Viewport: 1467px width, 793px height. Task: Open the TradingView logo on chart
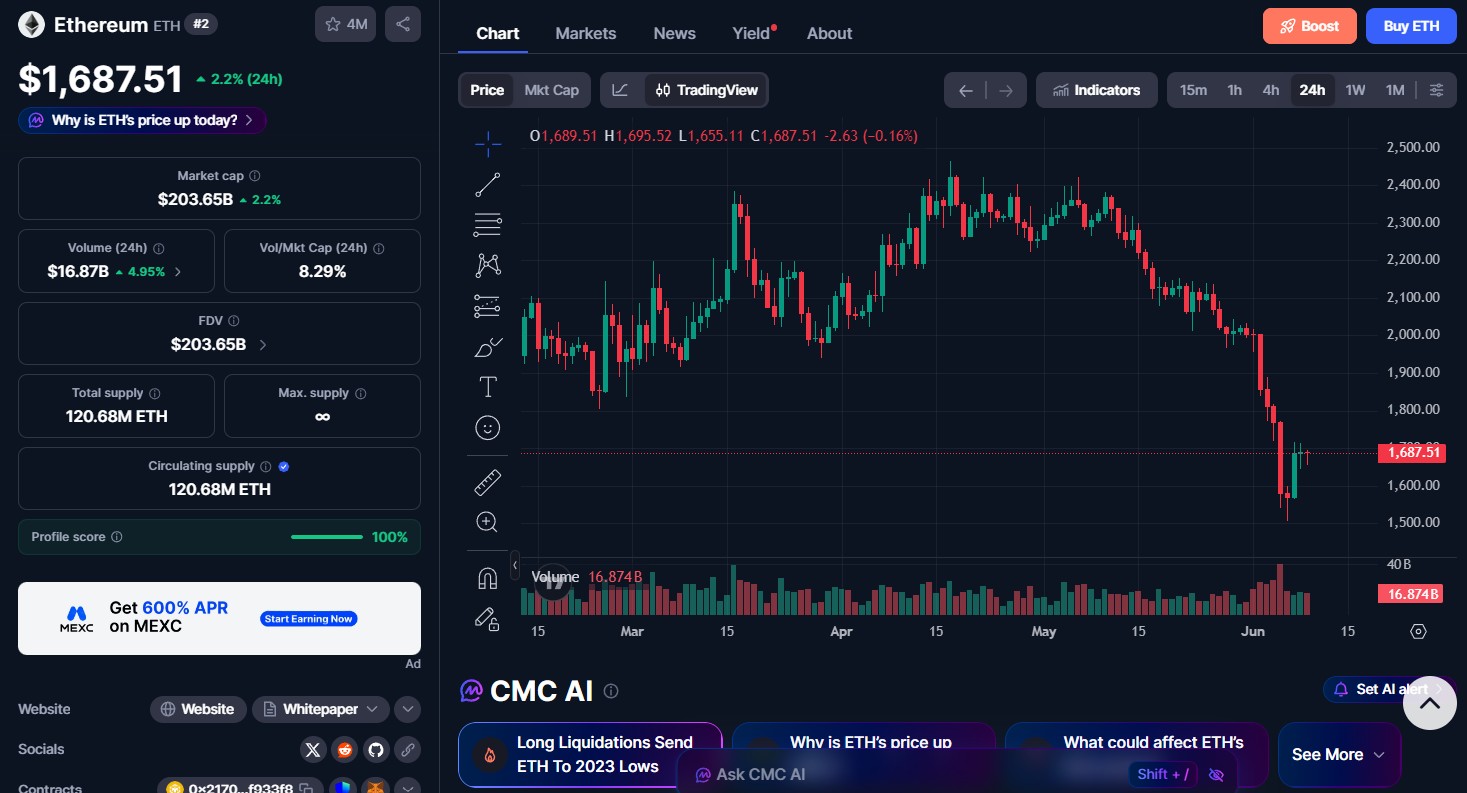click(x=552, y=582)
